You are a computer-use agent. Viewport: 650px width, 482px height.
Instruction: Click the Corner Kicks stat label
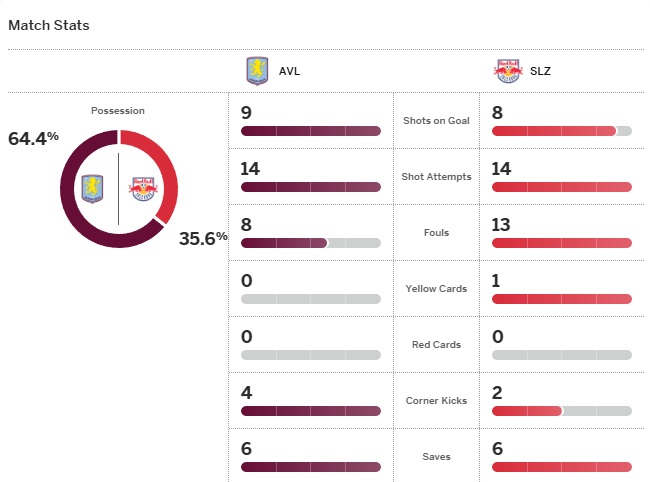tap(436, 401)
